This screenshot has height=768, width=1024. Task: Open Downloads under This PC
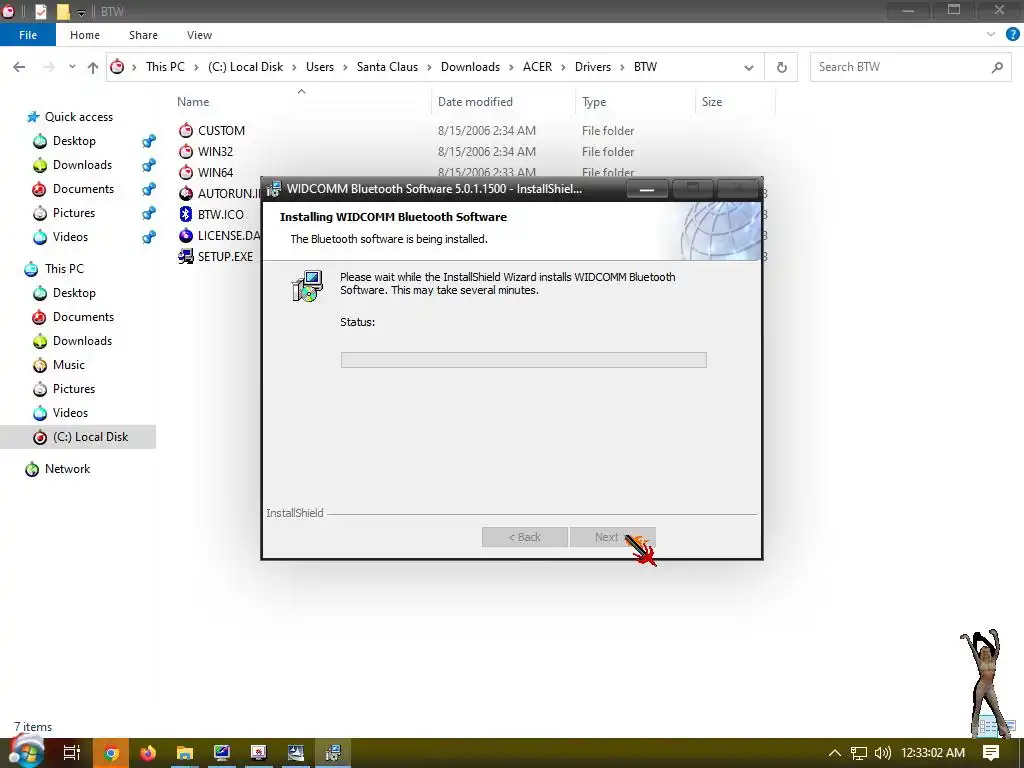point(82,341)
